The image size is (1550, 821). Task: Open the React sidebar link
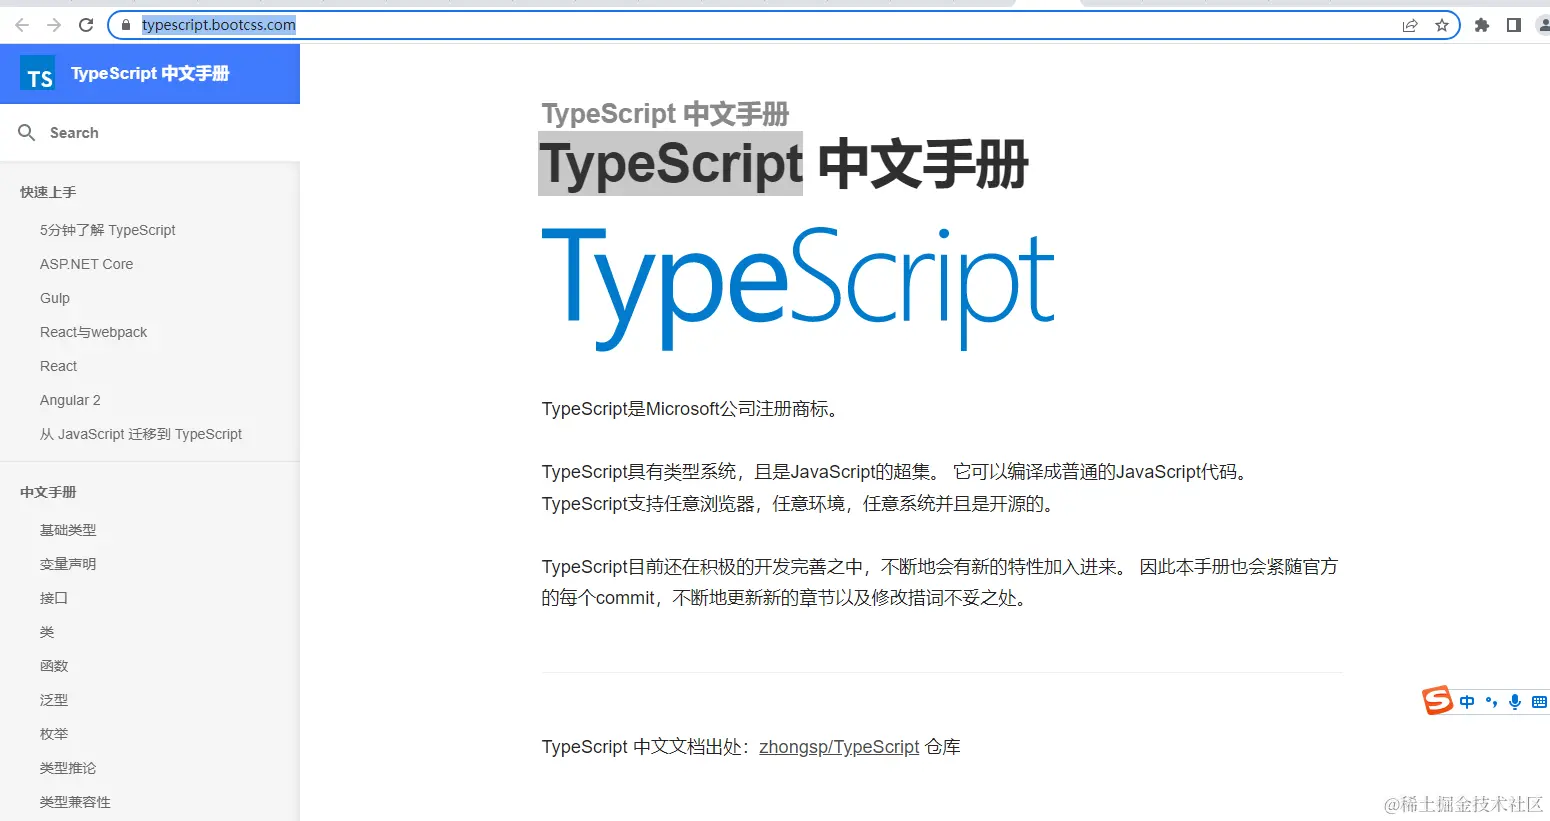click(58, 366)
